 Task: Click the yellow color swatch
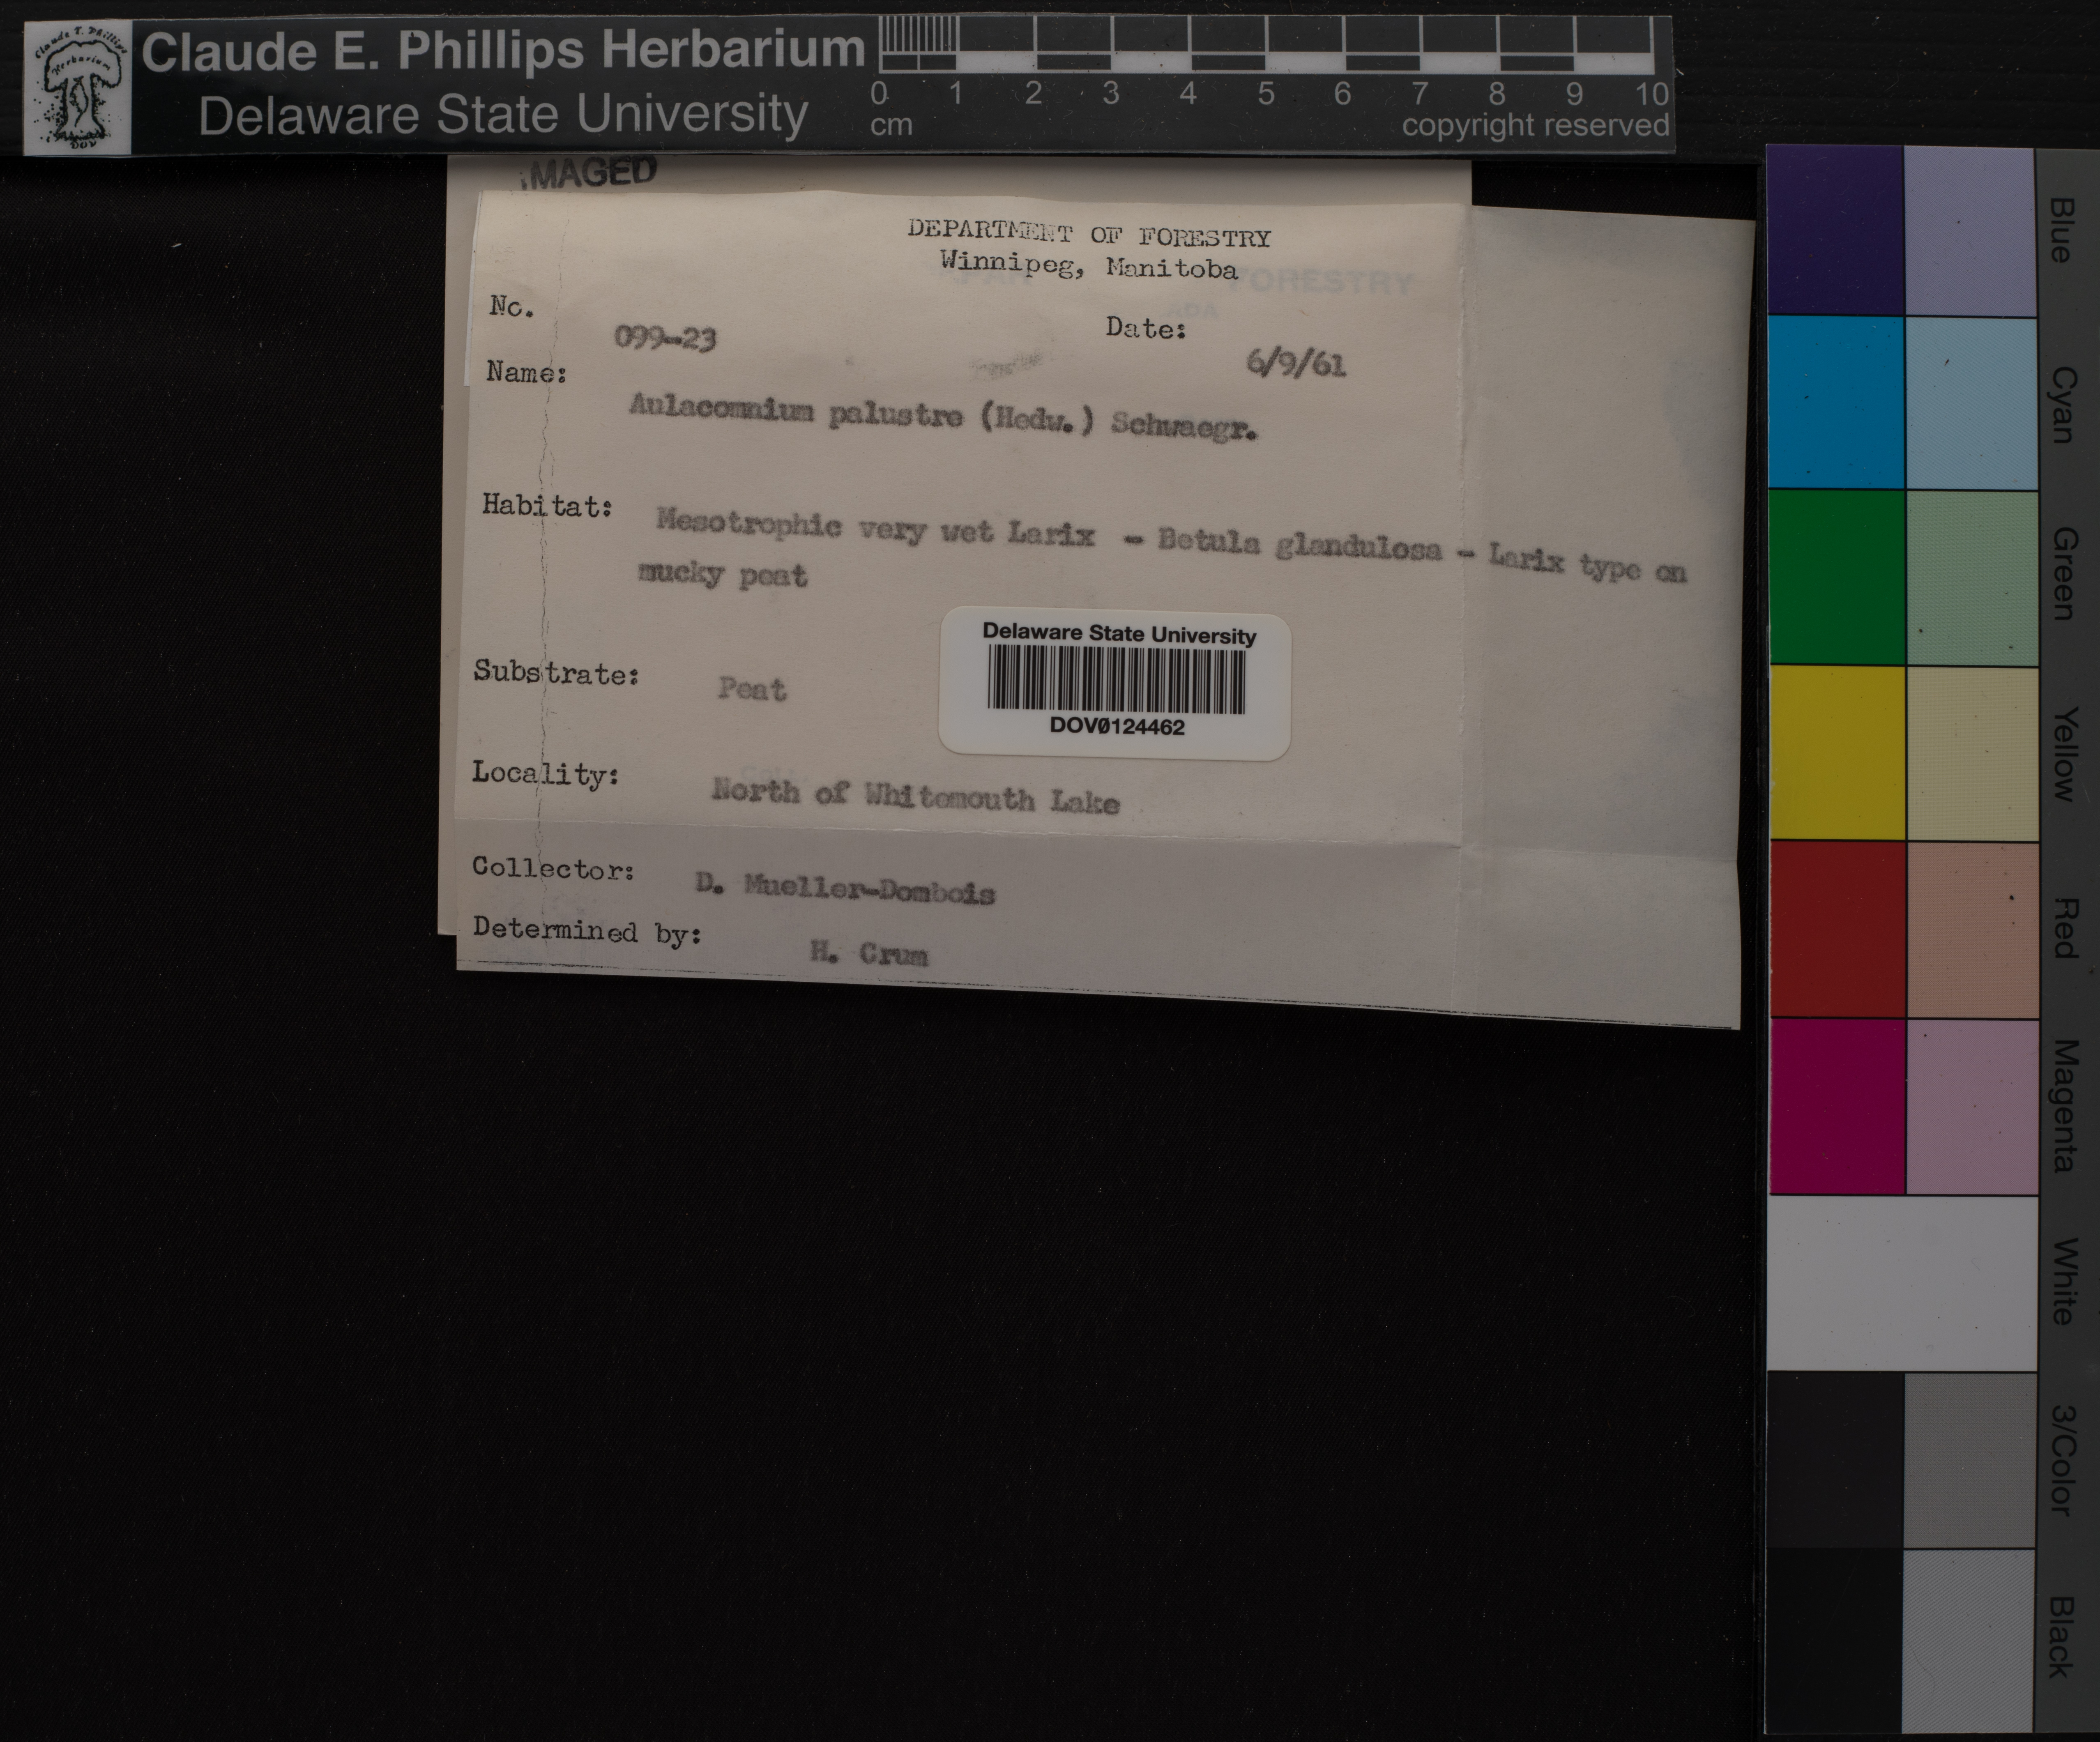[x=1836, y=752]
